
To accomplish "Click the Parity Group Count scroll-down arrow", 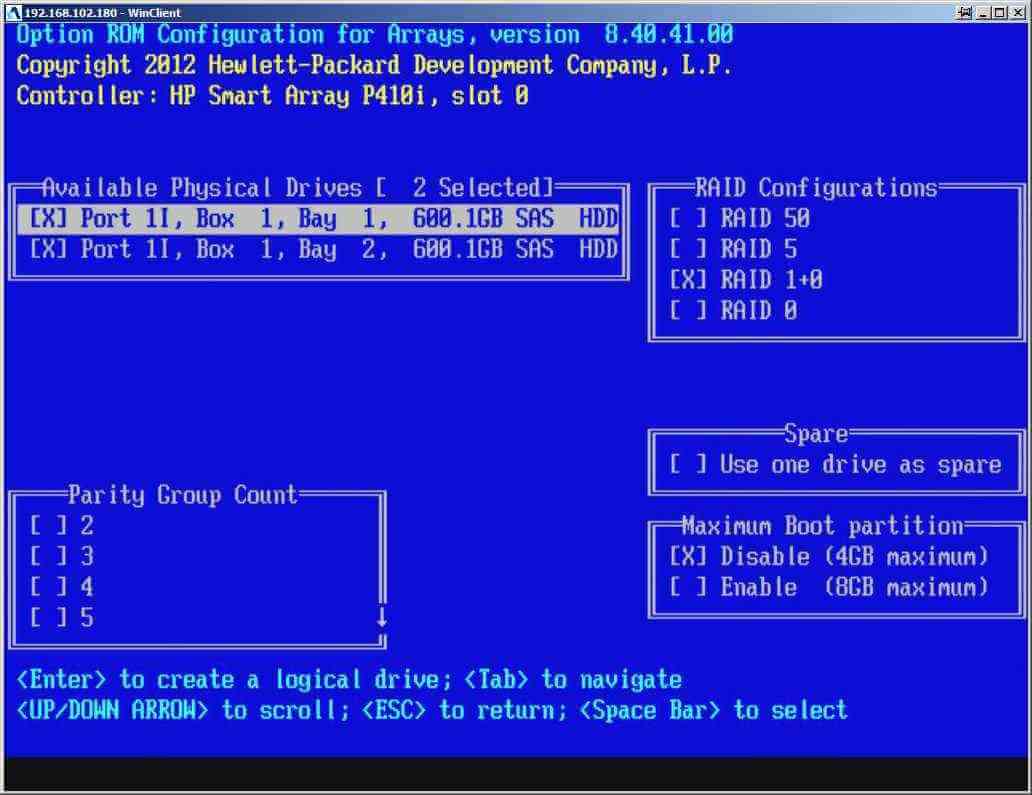I will coord(382,617).
